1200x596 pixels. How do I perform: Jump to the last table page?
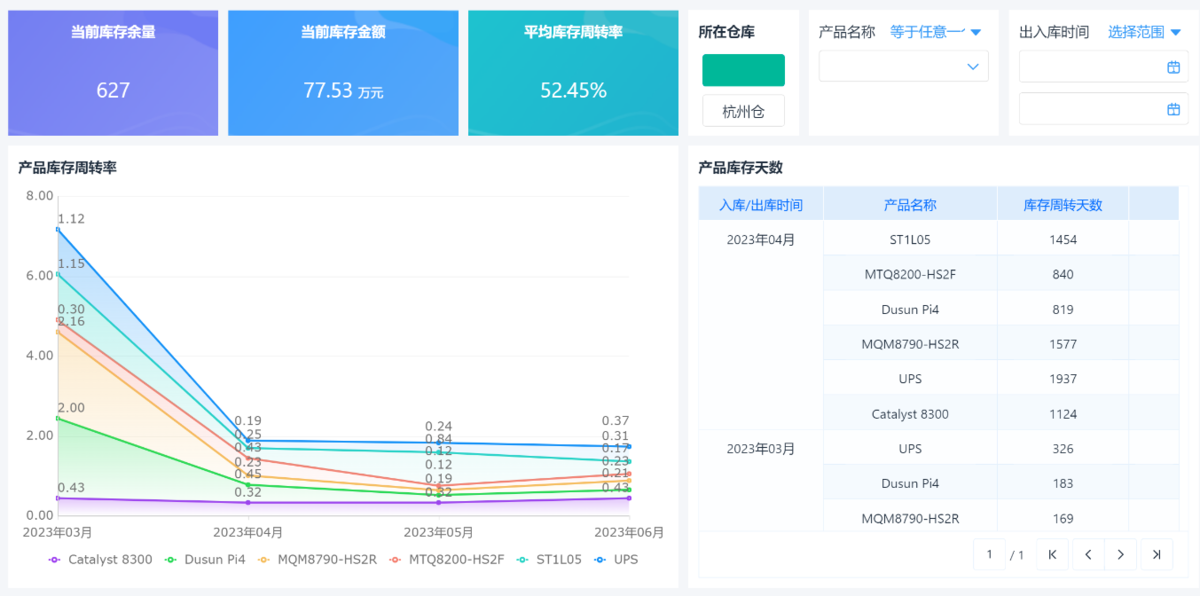(x=1156, y=554)
